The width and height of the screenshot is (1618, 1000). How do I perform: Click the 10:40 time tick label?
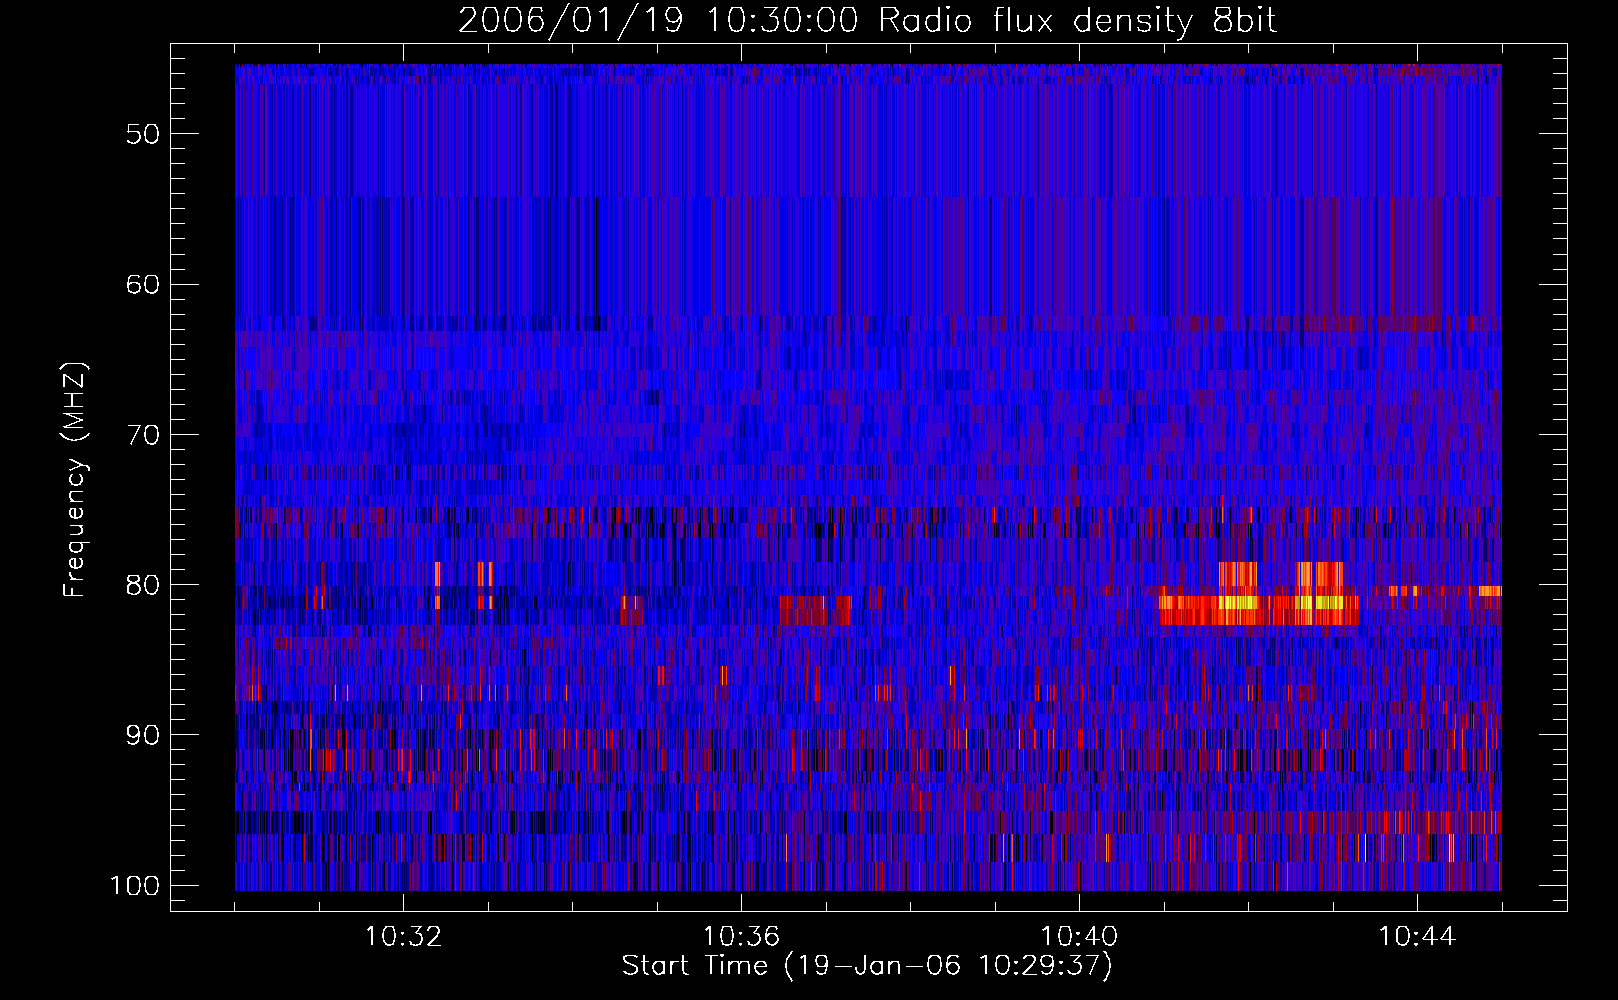tap(1079, 937)
